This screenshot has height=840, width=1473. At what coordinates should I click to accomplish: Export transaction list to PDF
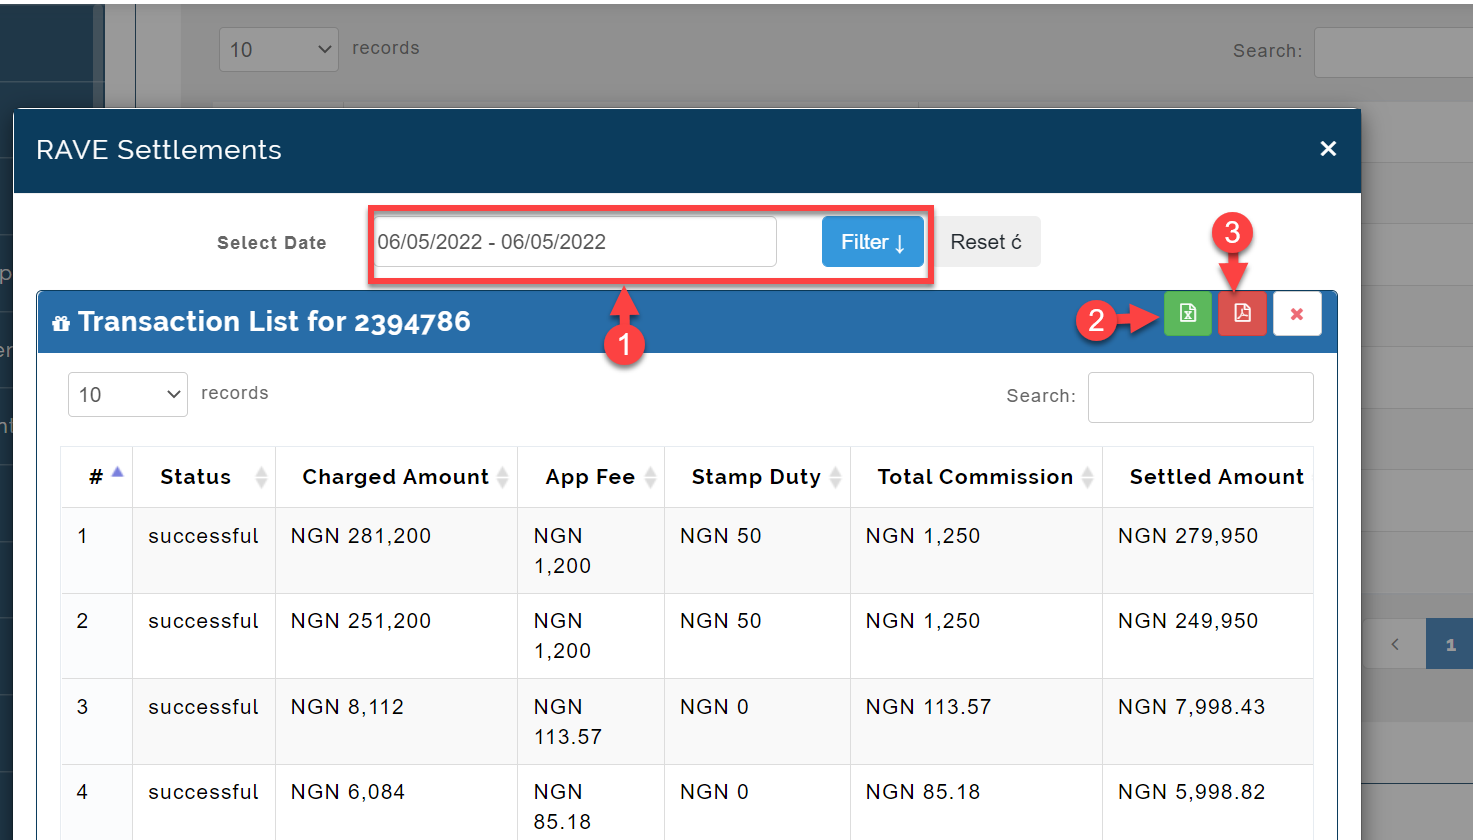(x=1242, y=314)
